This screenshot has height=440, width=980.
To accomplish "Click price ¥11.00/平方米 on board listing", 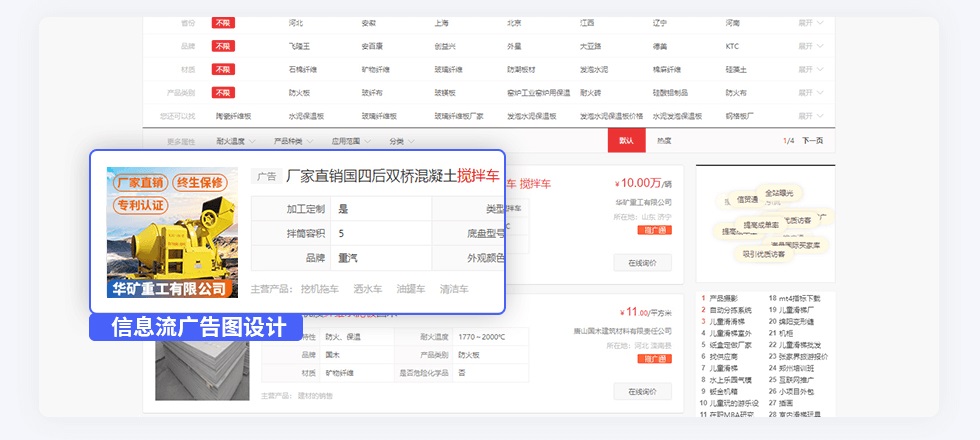I will tap(646, 312).
